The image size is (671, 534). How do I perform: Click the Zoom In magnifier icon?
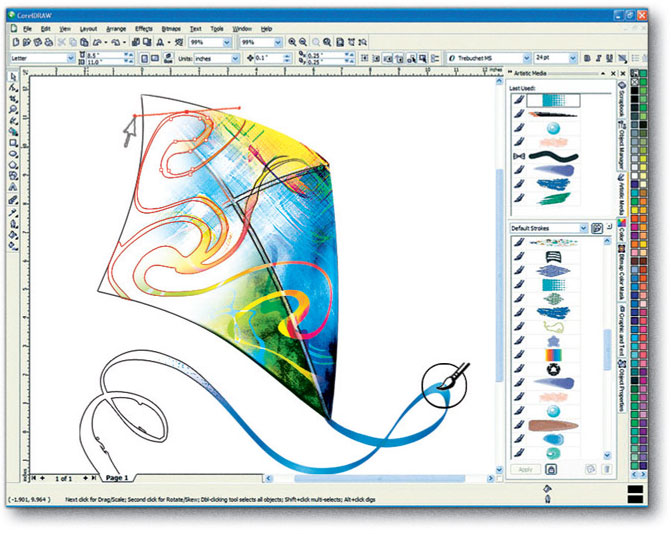[292, 42]
